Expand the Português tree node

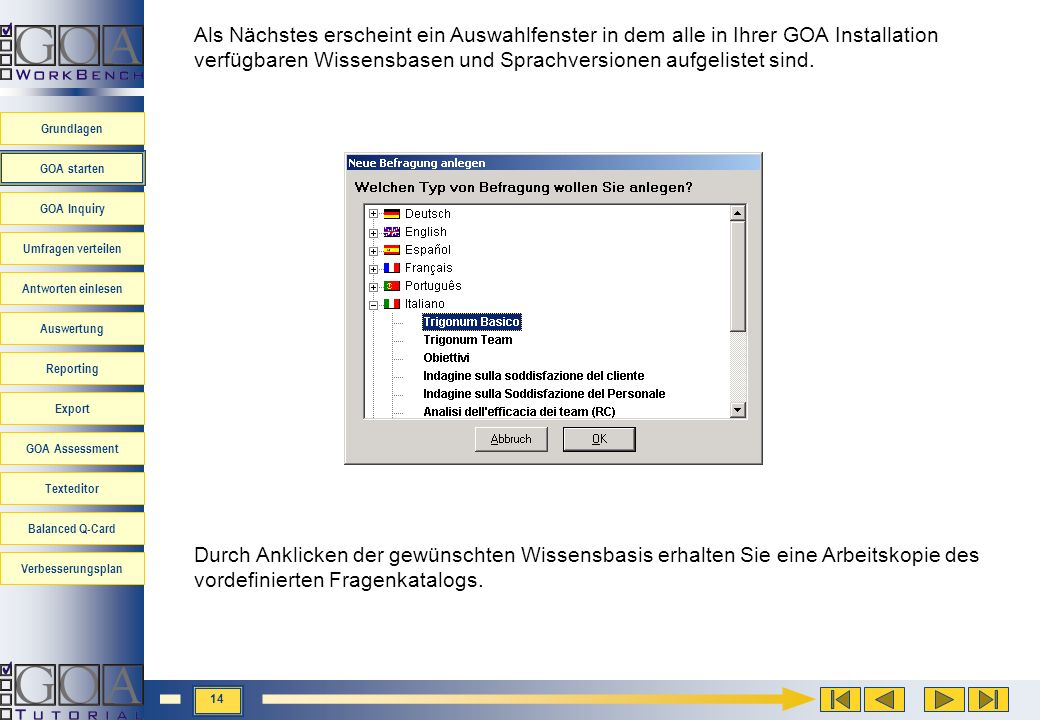[373, 286]
